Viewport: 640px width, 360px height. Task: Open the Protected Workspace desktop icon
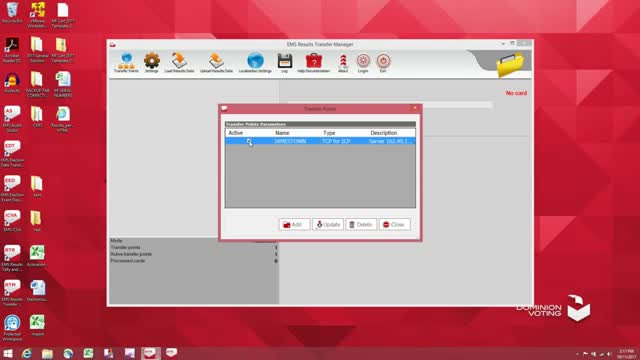point(12,328)
